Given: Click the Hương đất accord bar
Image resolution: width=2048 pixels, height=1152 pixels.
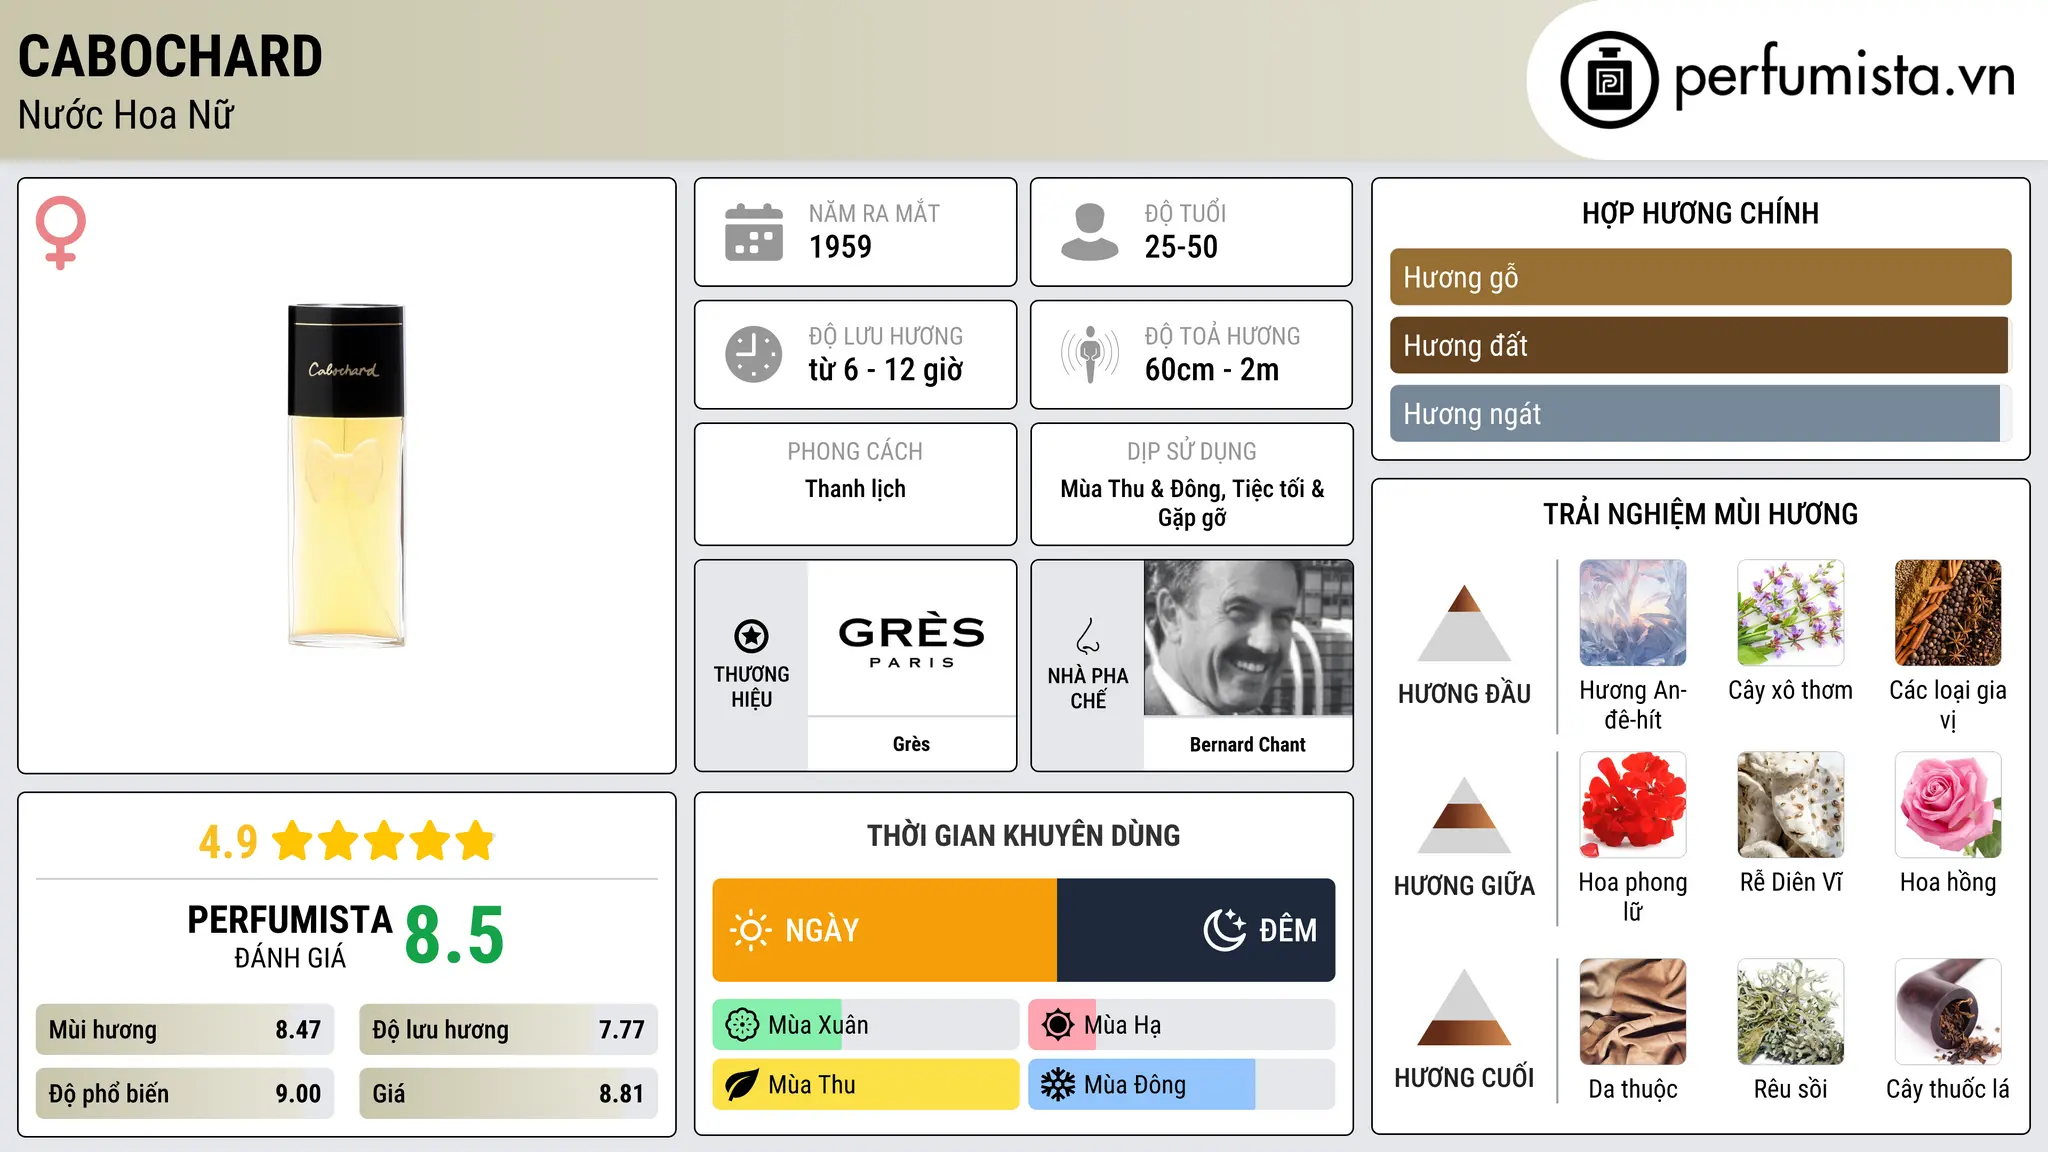Looking at the screenshot, I should (x=1700, y=345).
